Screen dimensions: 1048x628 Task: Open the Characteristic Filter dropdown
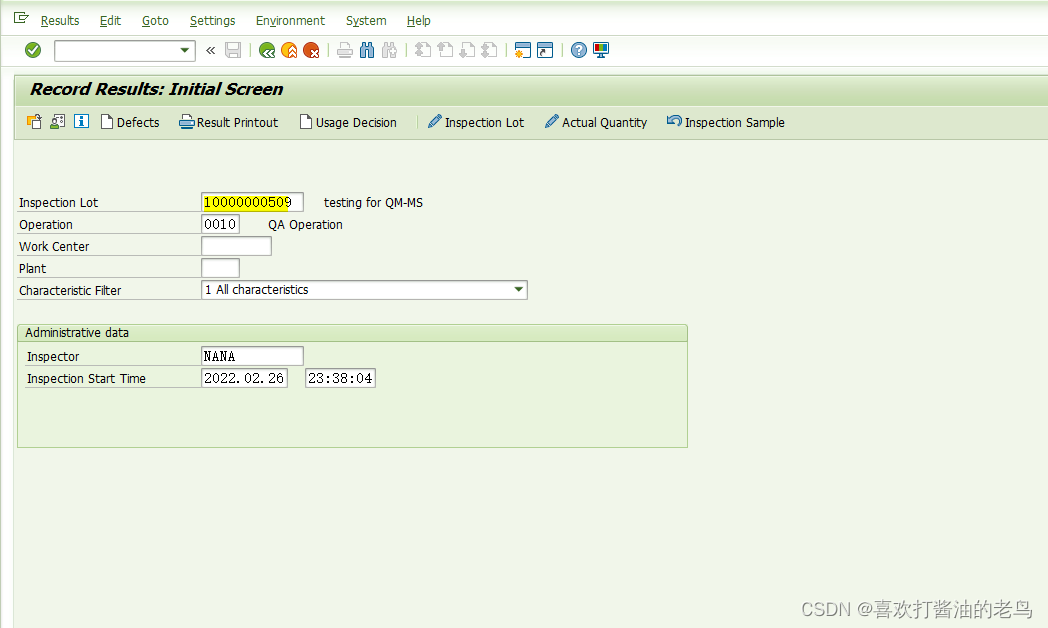518,290
